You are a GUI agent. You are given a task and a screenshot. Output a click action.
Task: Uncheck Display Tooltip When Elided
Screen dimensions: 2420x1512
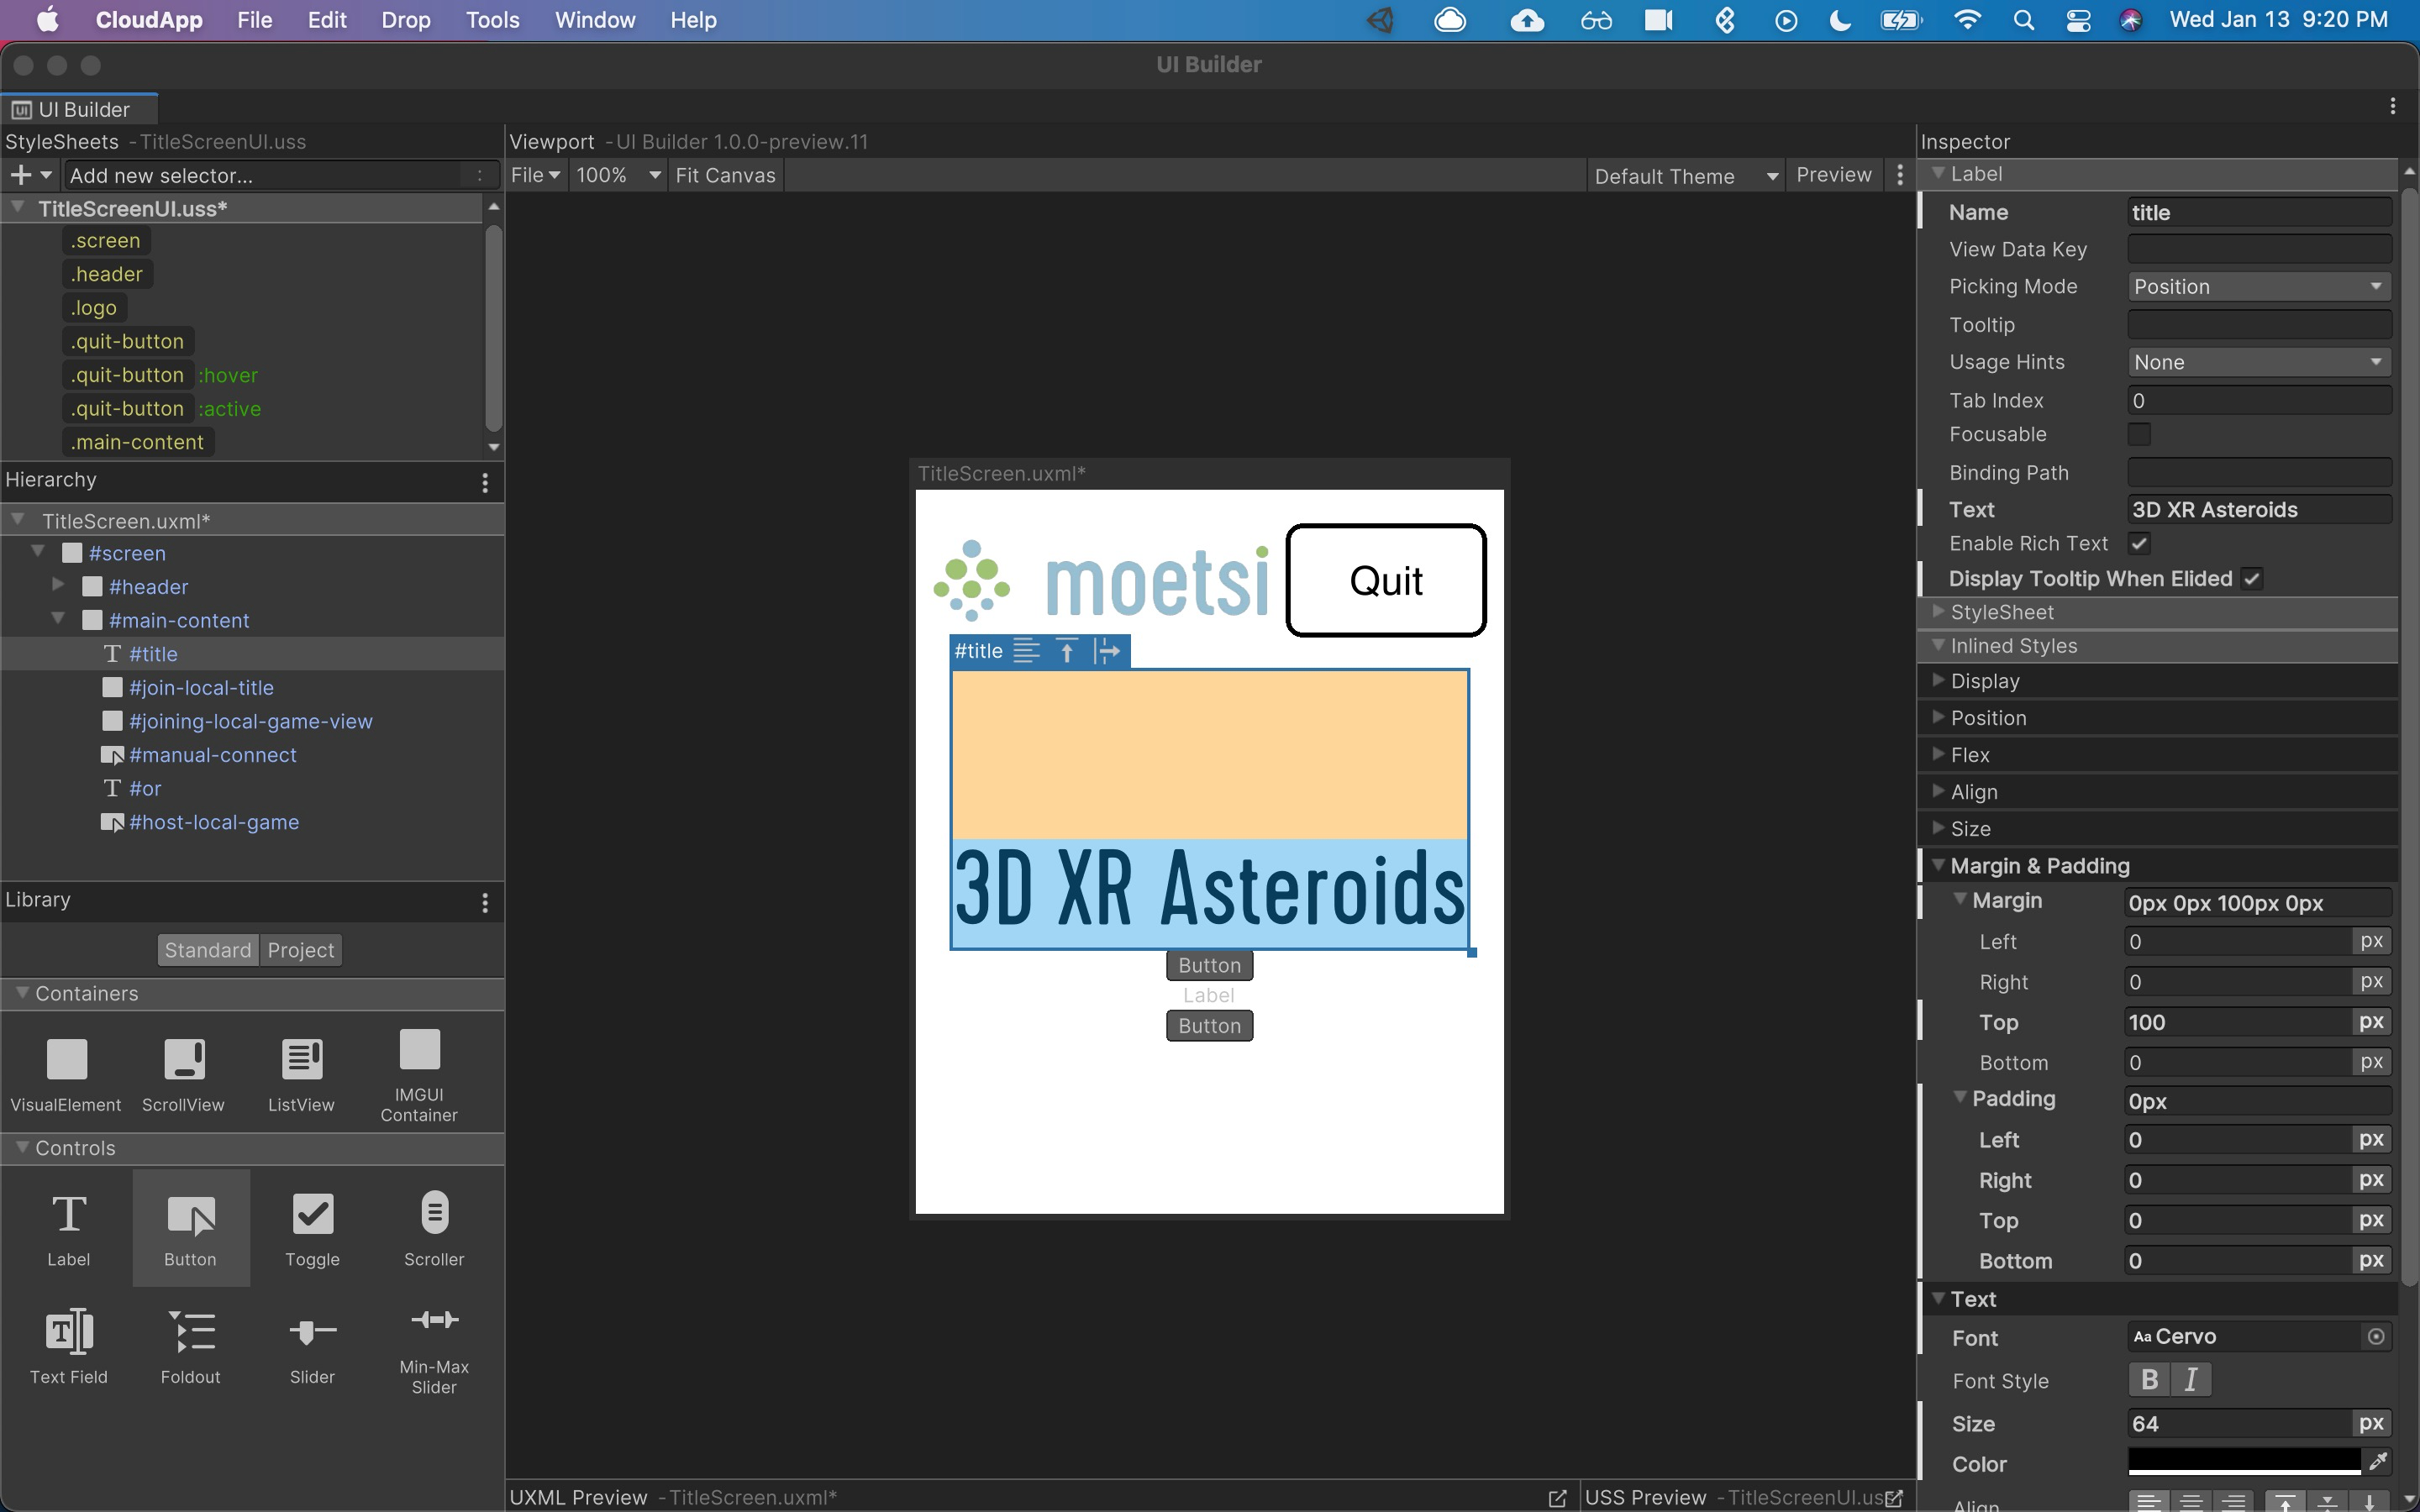pyautogui.click(x=2252, y=579)
